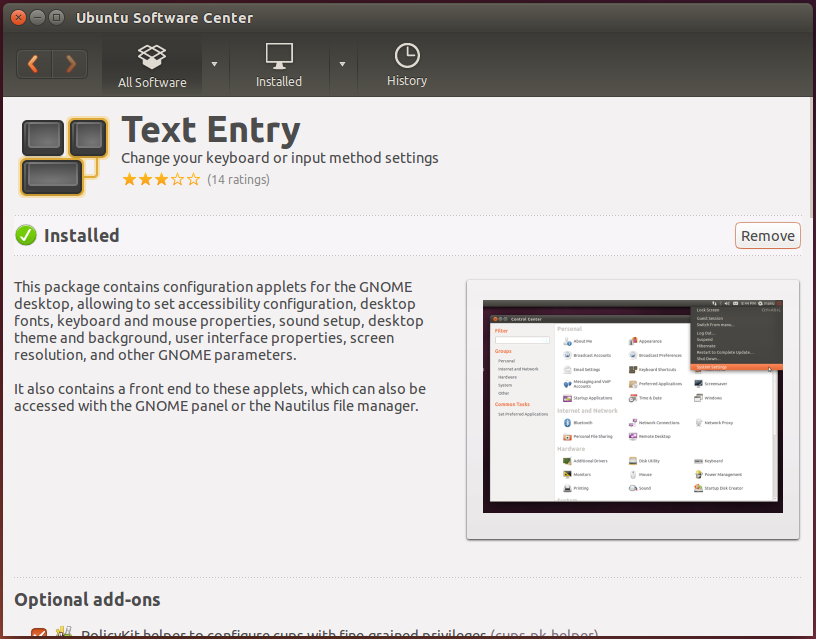Click the (14 ratings) text
816x639 pixels.
pos(238,180)
